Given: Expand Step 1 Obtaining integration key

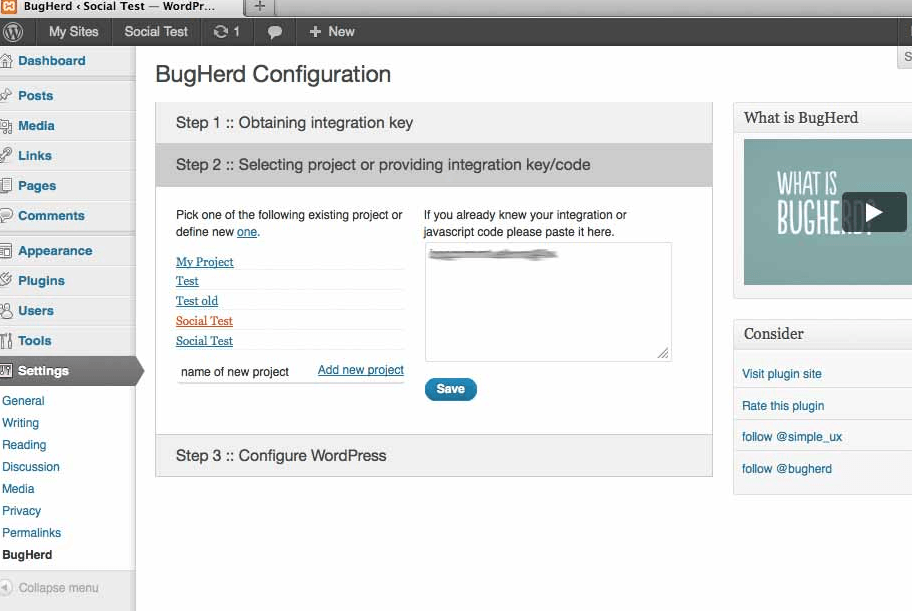Looking at the screenshot, I should click(434, 123).
